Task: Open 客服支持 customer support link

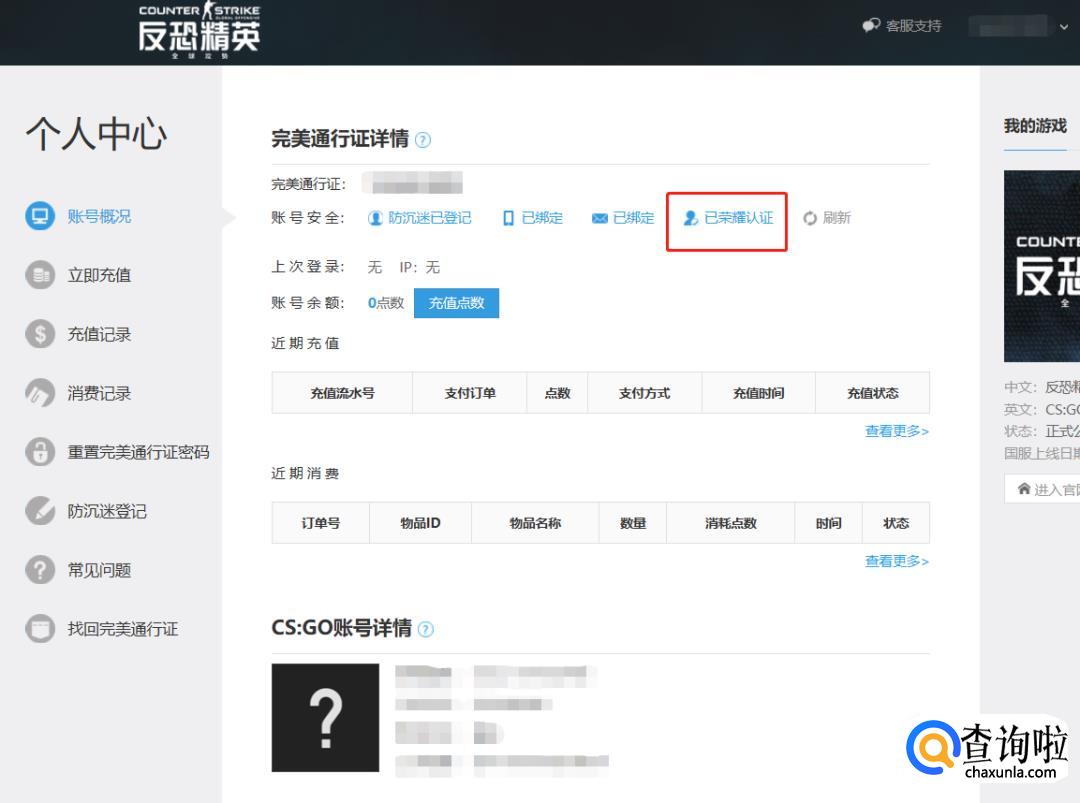Action: [913, 26]
